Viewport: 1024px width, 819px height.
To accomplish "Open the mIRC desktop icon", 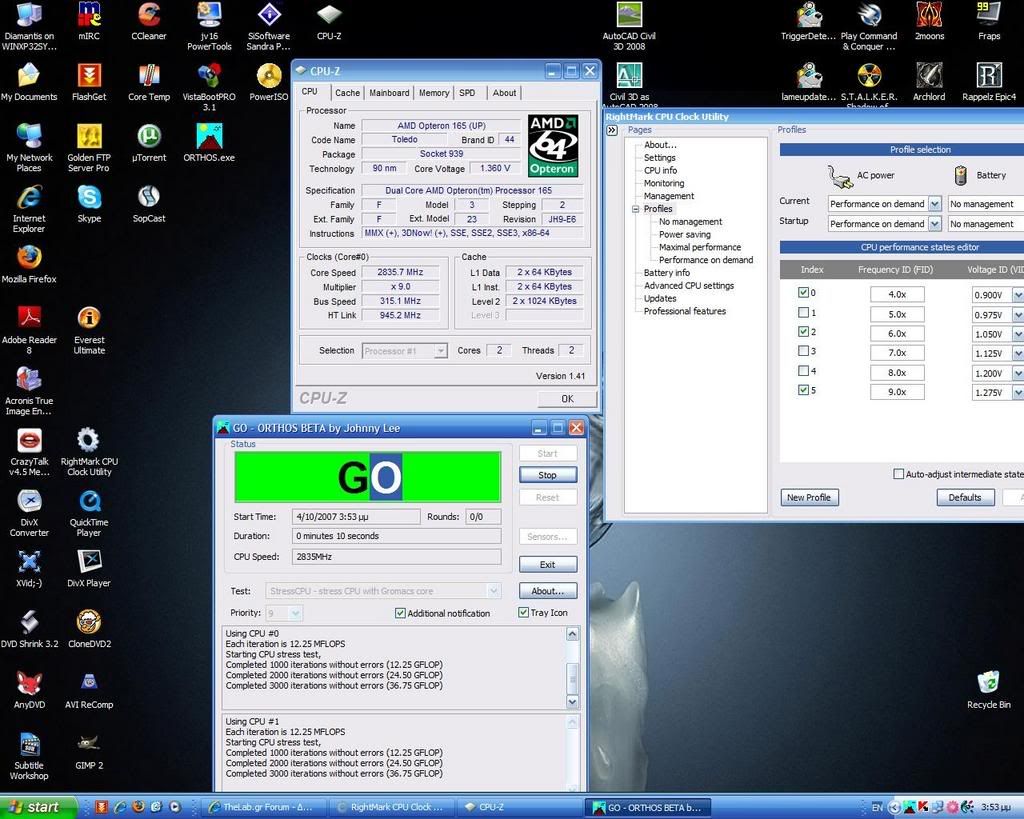I will pyautogui.click(x=89, y=20).
